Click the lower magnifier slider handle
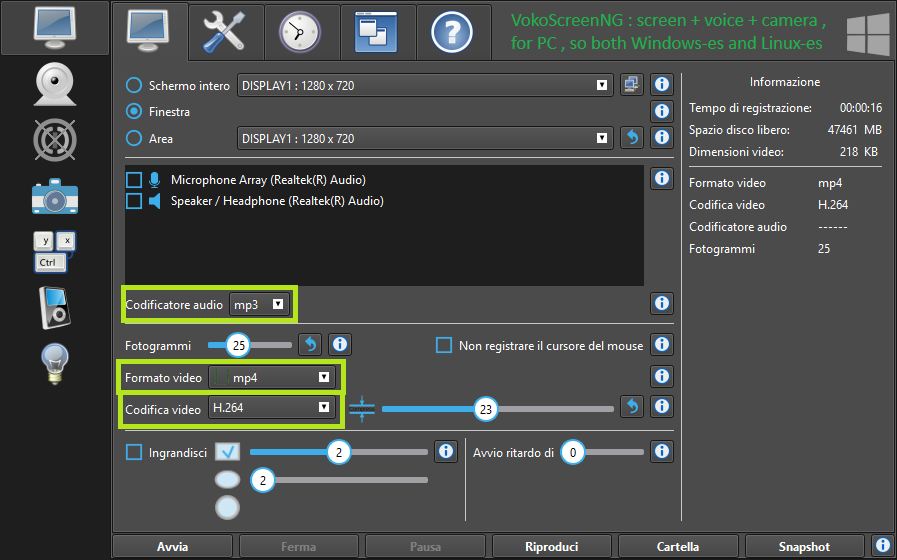Screen dimensions: 897x560 pyautogui.click(x=263, y=480)
